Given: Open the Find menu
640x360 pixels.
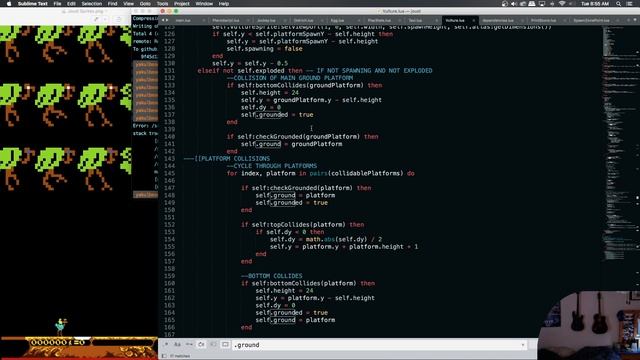Looking at the screenshot, I should tap(112, 4).
